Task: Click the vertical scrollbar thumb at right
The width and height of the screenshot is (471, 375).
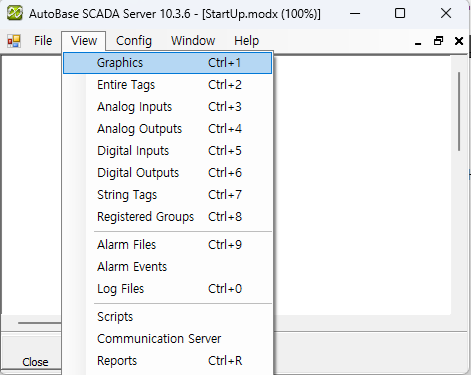Action: coord(459,112)
